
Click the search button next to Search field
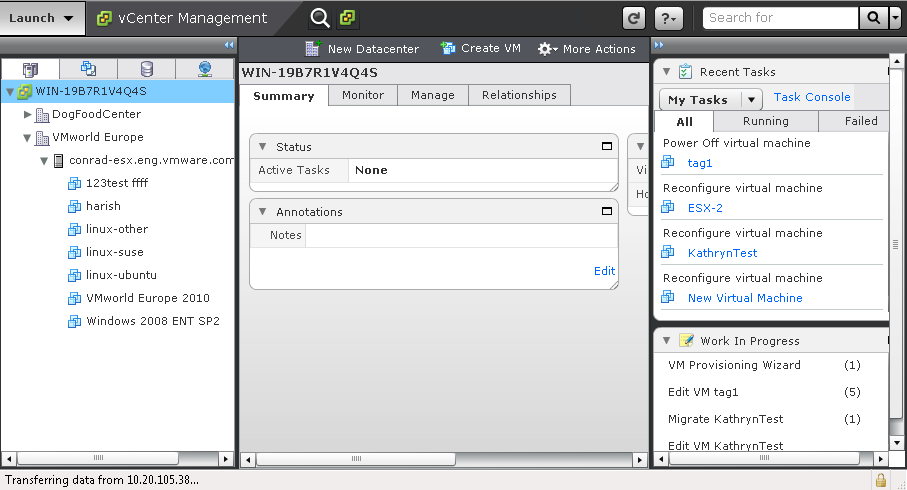pyautogui.click(x=873, y=18)
